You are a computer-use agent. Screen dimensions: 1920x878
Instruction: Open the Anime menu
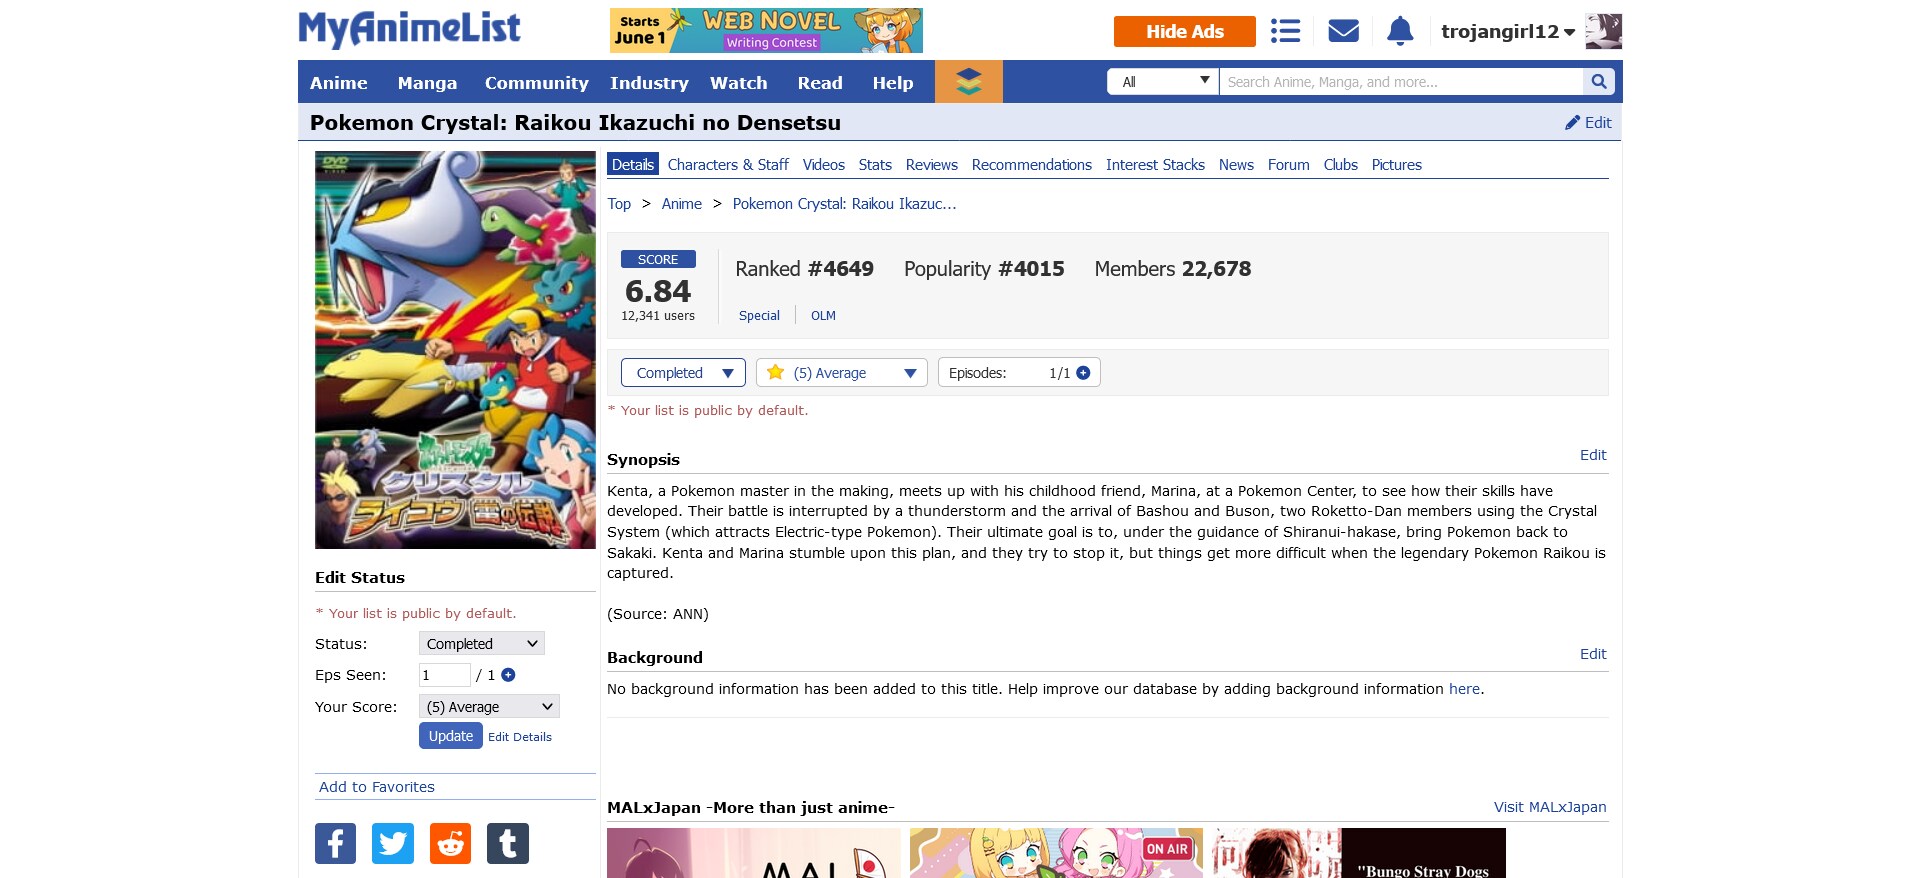(339, 83)
